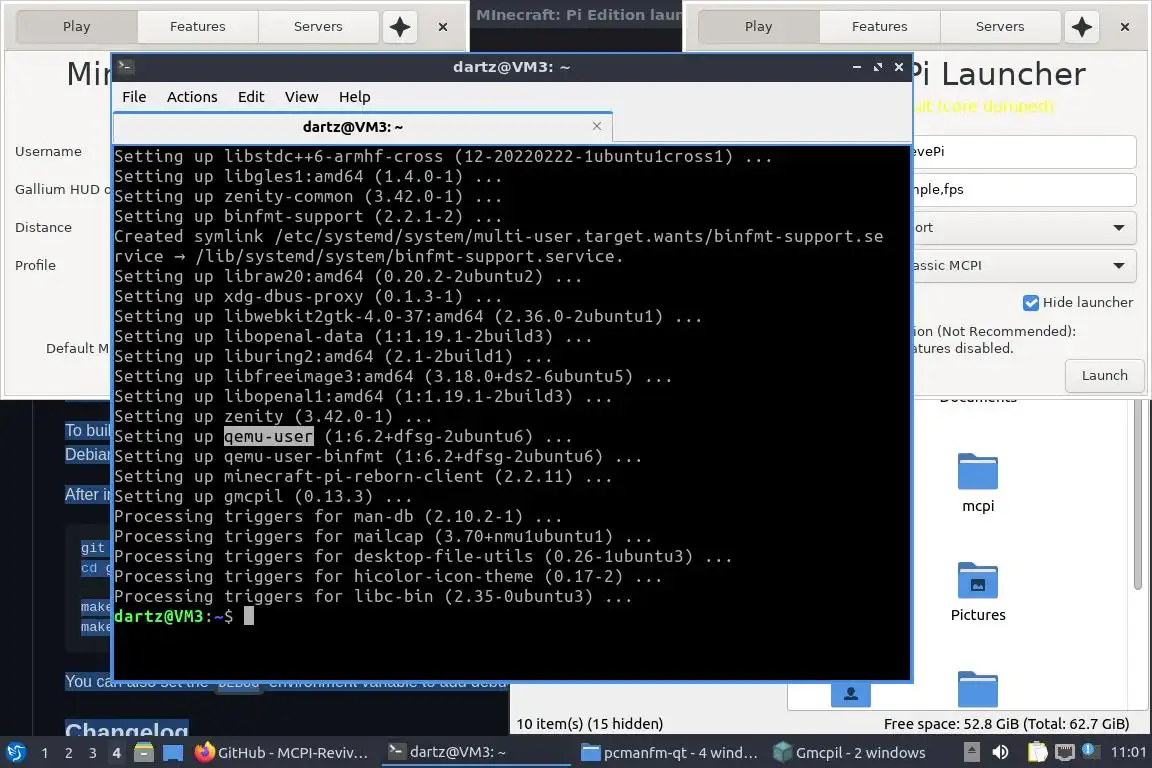Image resolution: width=1152 pixels, height=768 pixels.
Task: Click the 'Processing triggers for libc-bin' line
Action: pyautogui.click(x=372, y=596)
